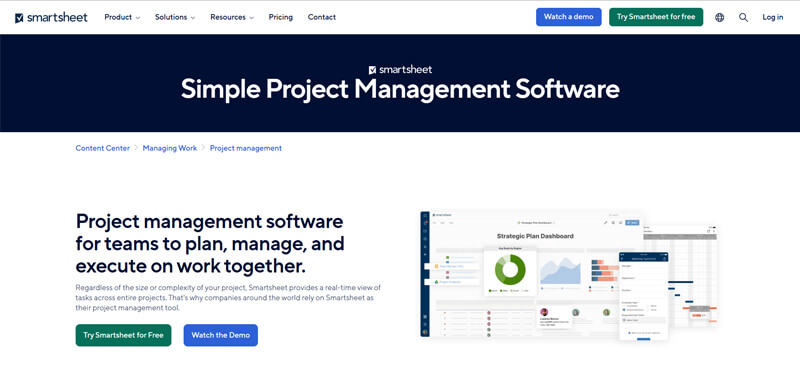Click Try Smartsheet for free in header
The image size is (800, 383).
tap(656, 17)
